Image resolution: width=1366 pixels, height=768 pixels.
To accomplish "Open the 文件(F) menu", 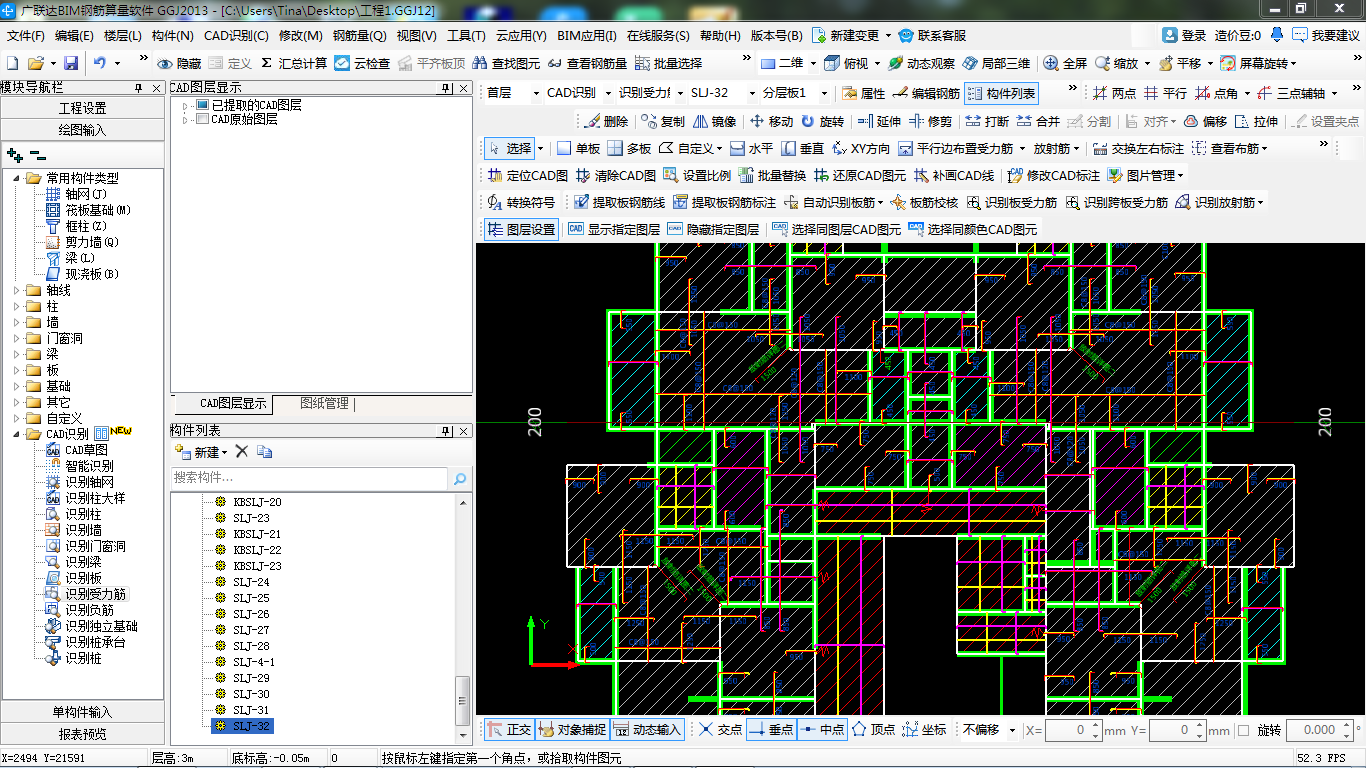I will click(x=26, y=35).
